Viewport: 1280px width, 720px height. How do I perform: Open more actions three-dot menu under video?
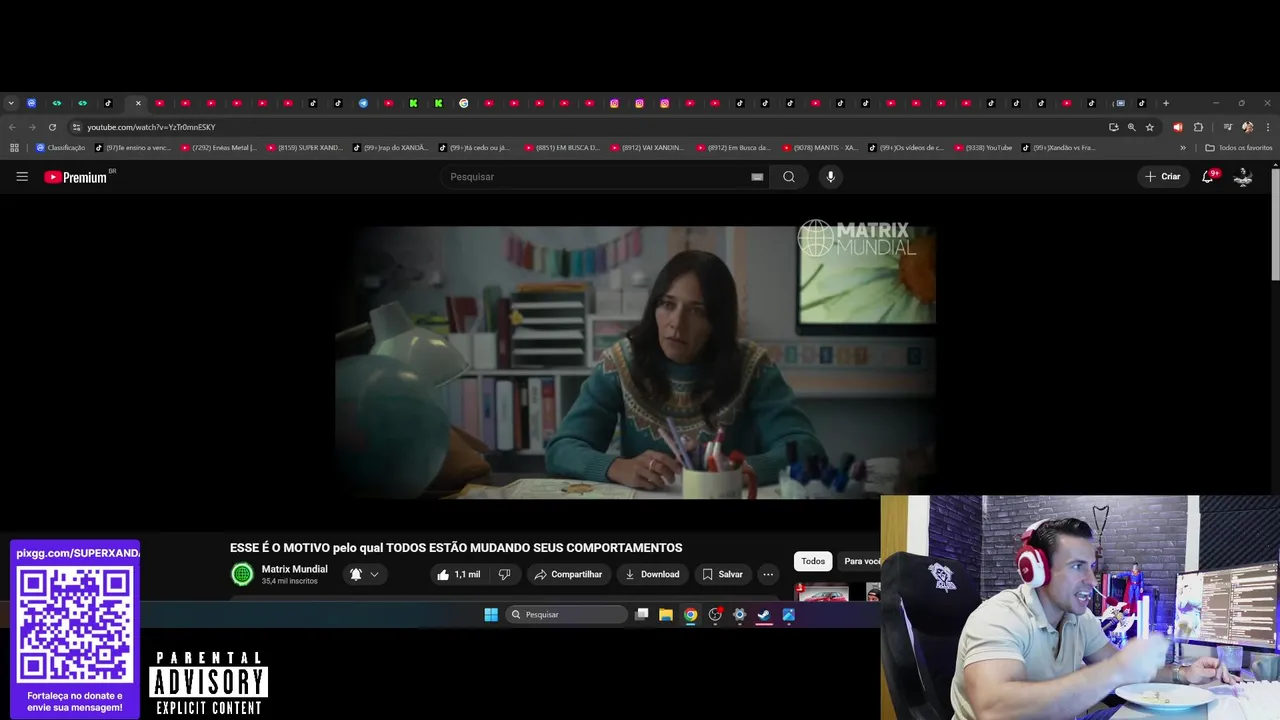click(768, 575)
